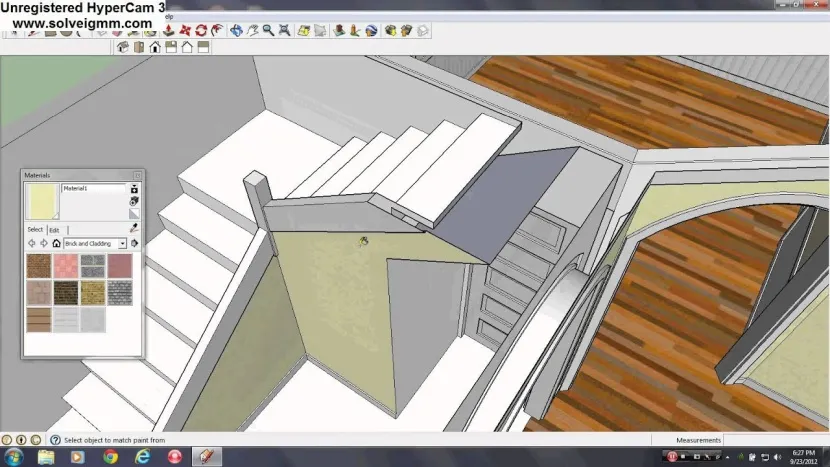The image size is (830, 467).
Task: Pick the Sample Paint eyedropper
Action: 134,229
